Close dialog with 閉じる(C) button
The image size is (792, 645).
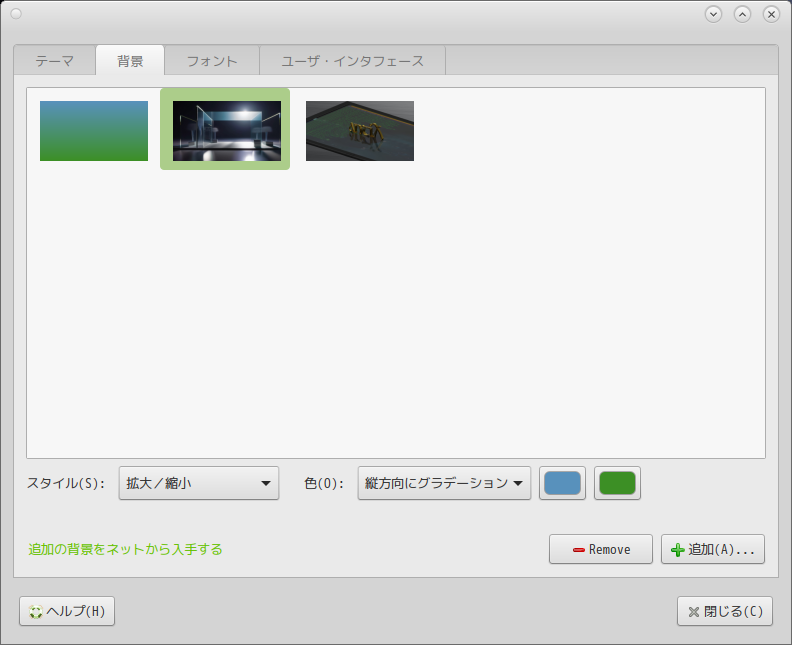pos(725,611)
